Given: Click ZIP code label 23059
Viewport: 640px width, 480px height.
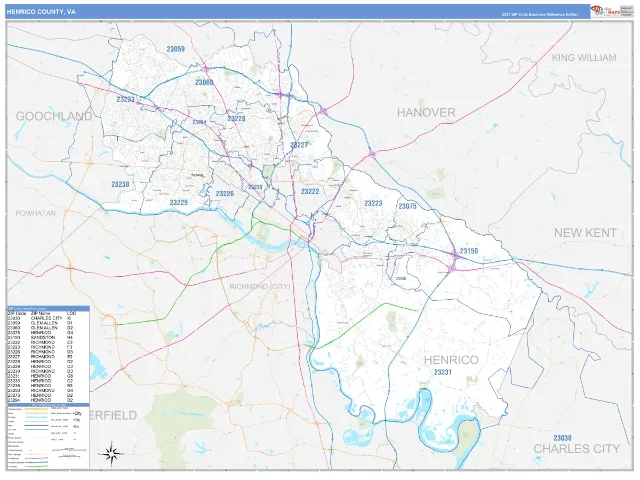Looking at the screenshot, I should [176, 49].
